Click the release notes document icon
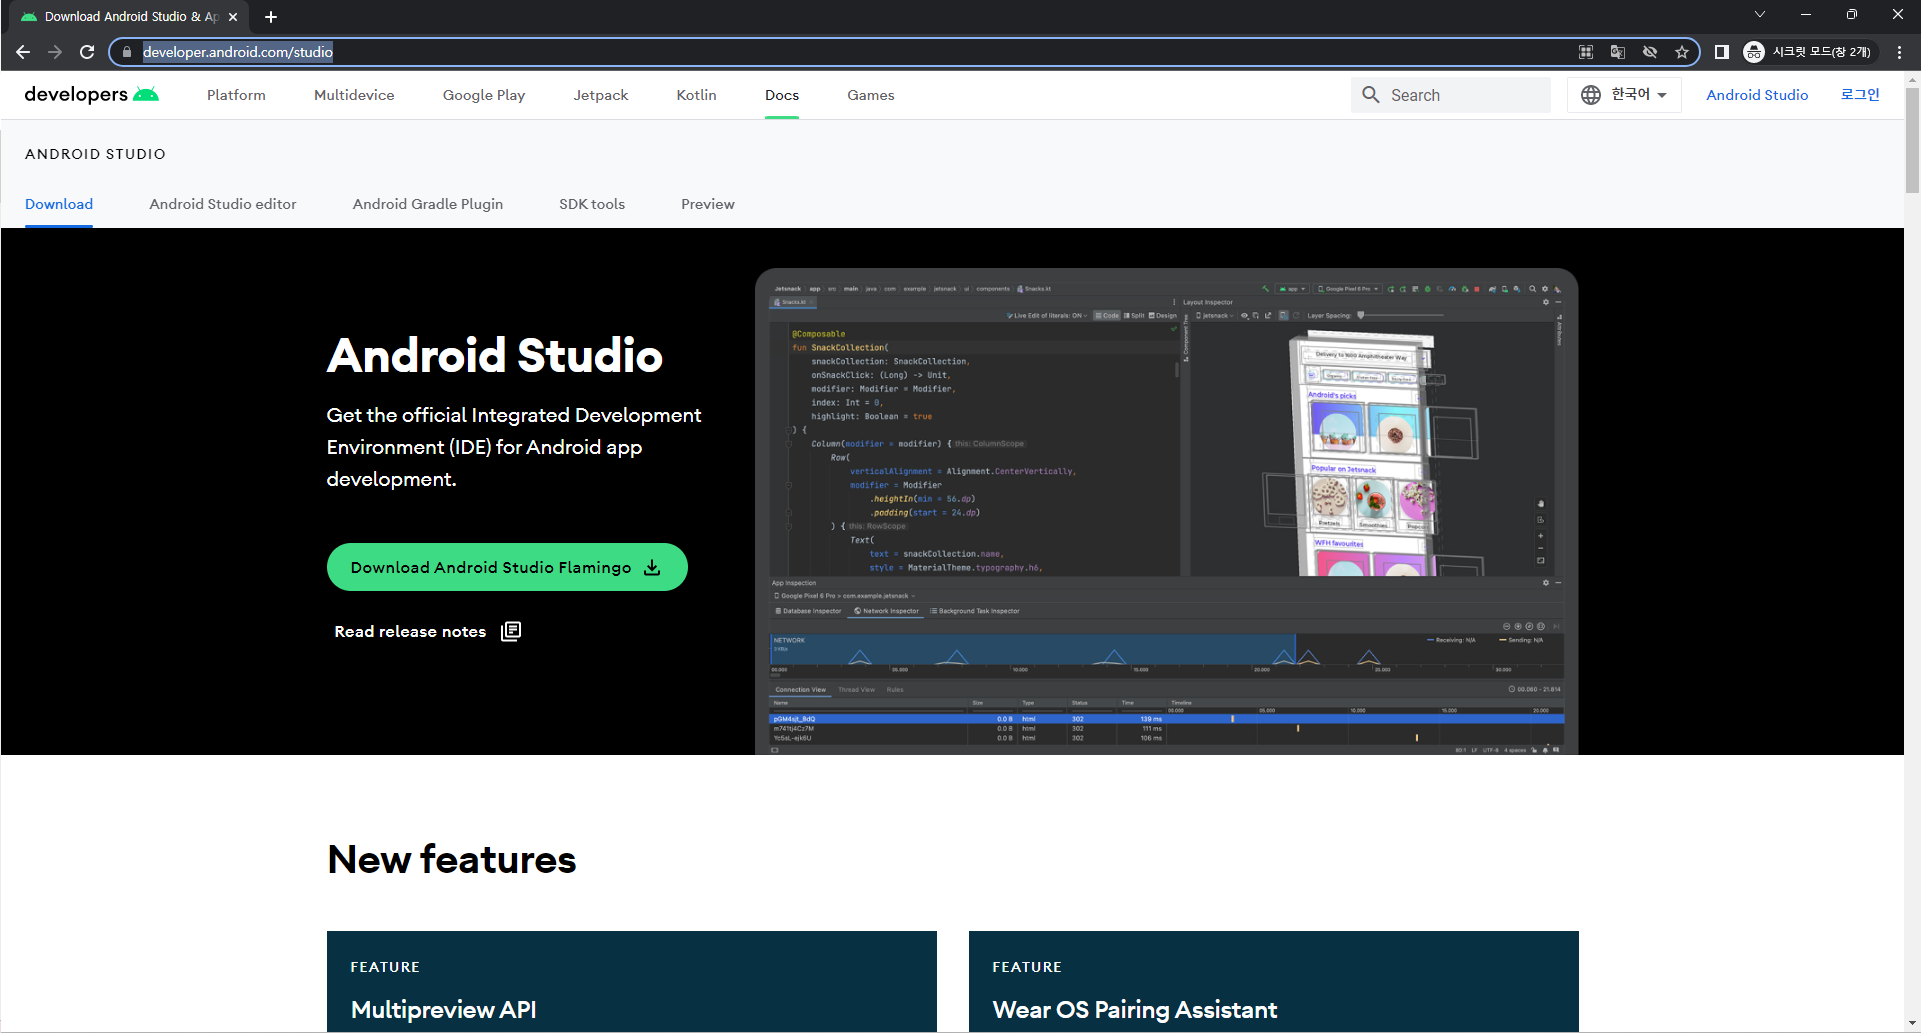Screen dimensions: 1921x1033 511,631
